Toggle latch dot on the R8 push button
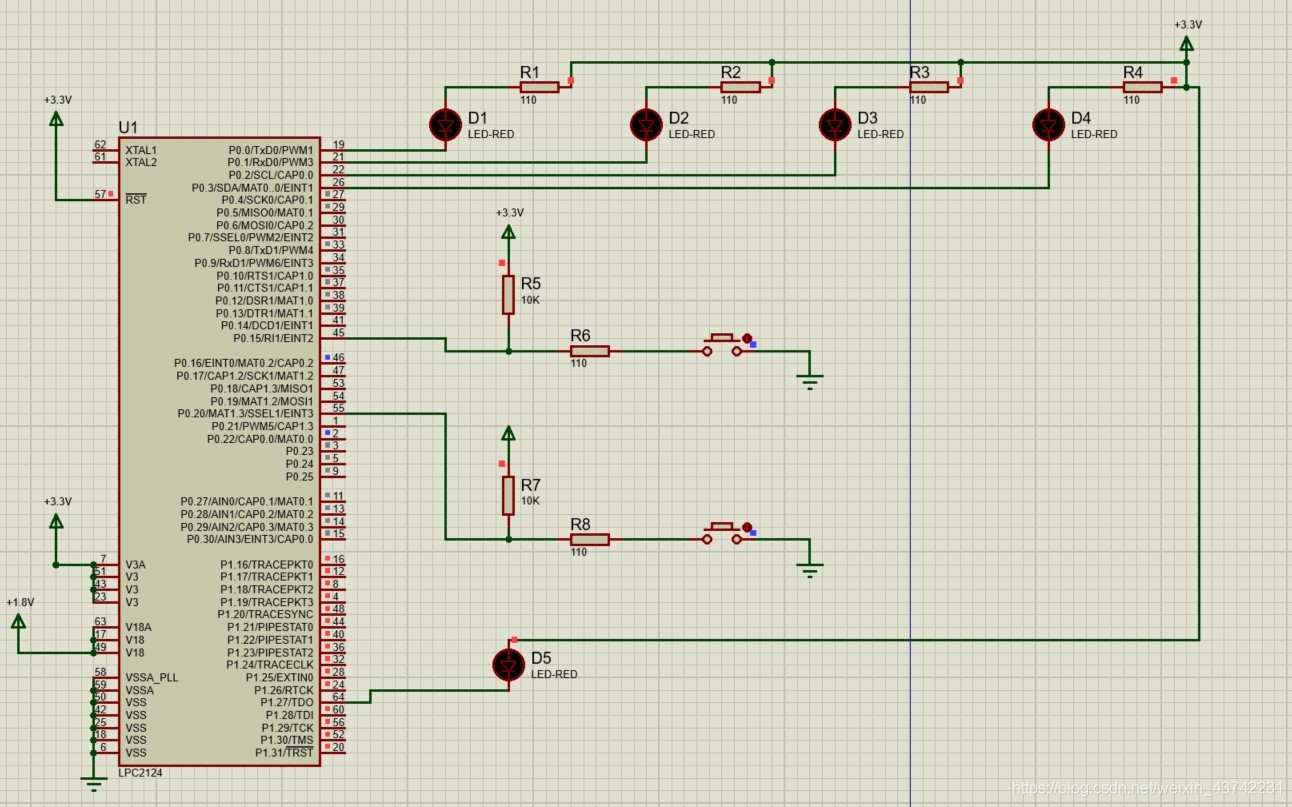1292x807 pixels. [747, 526]
